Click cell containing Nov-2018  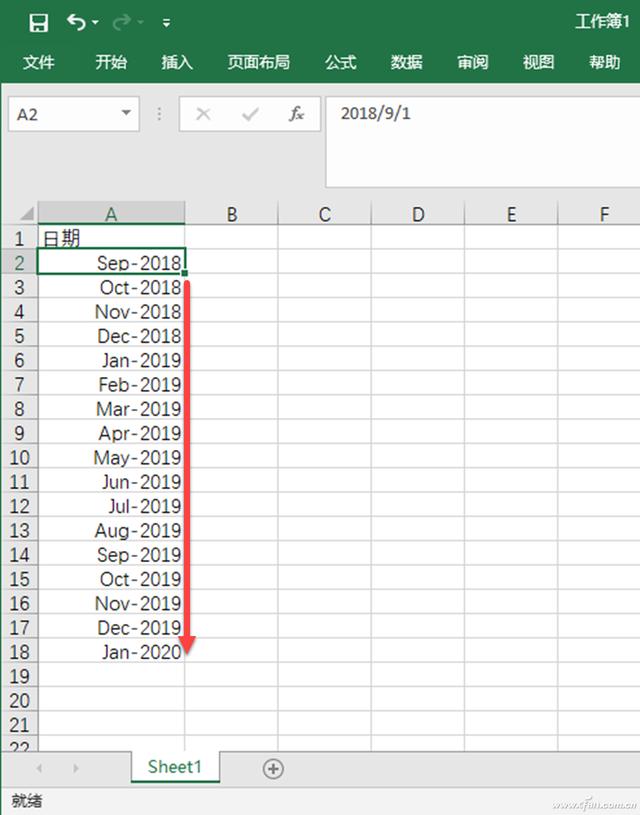pyautogui.click(x=111, y=311)
